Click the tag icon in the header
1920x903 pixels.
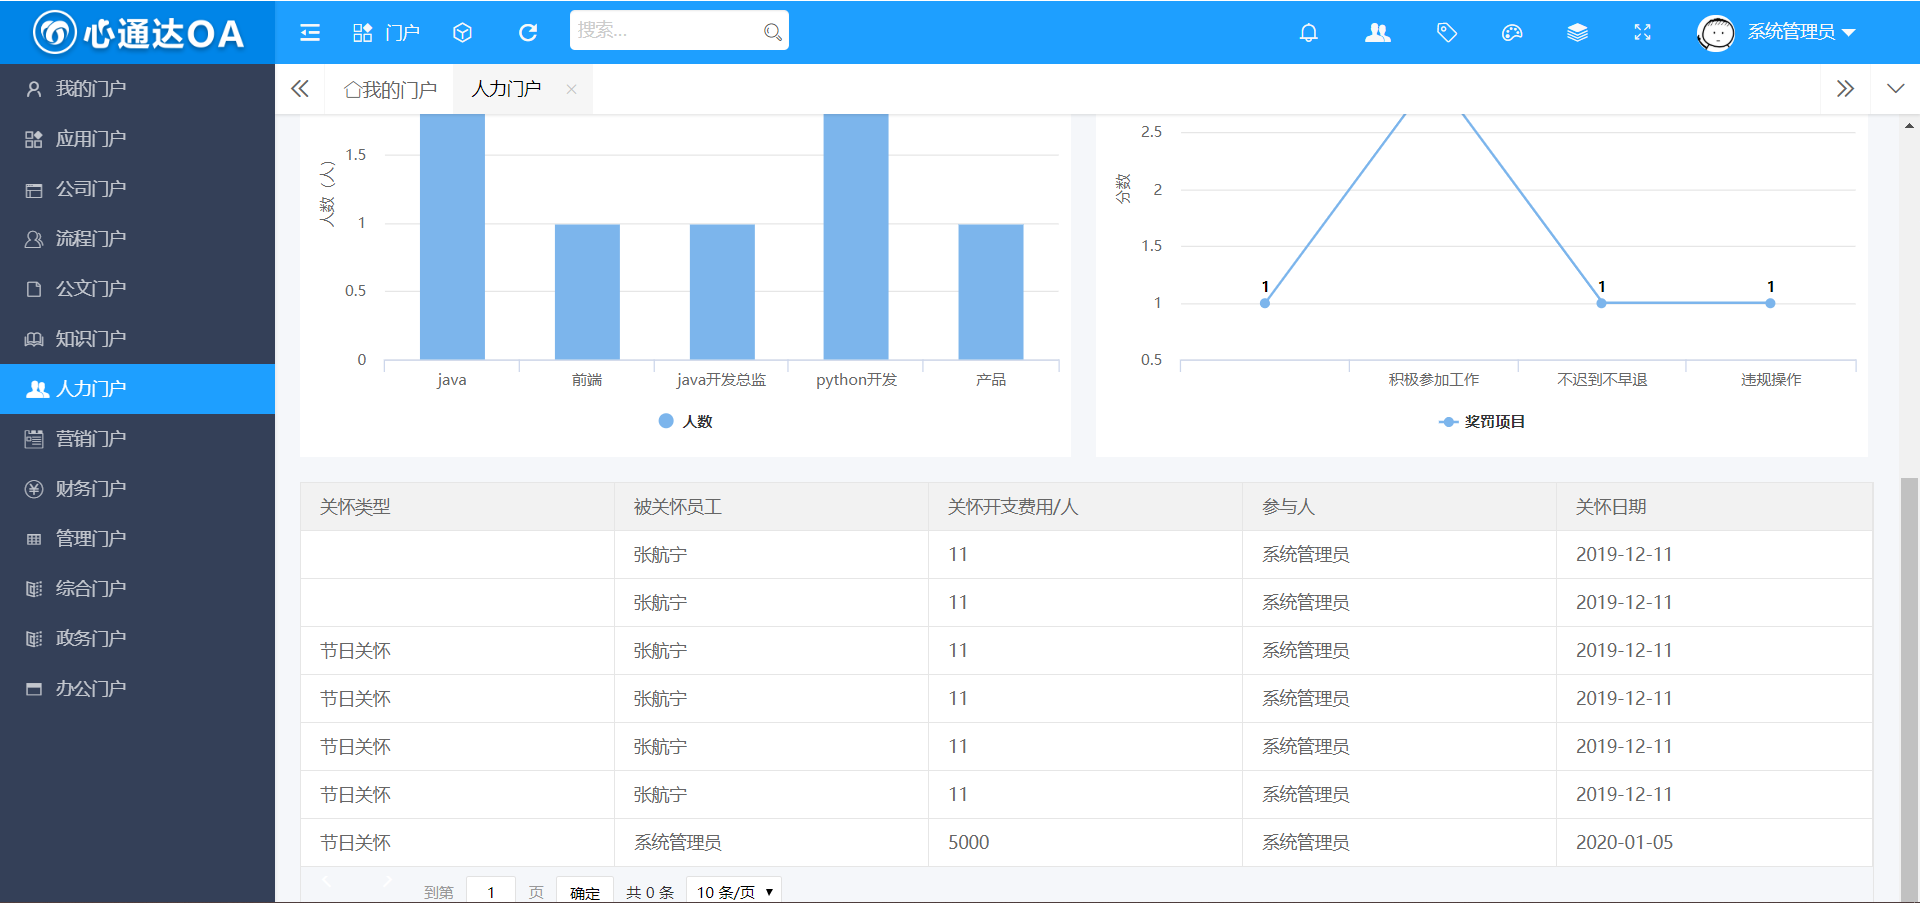(1446, 32)
